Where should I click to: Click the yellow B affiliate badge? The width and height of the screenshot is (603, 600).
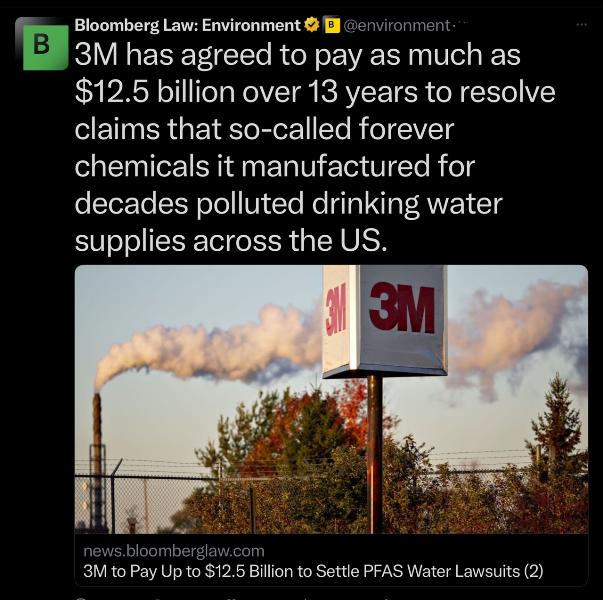[332, 25]
